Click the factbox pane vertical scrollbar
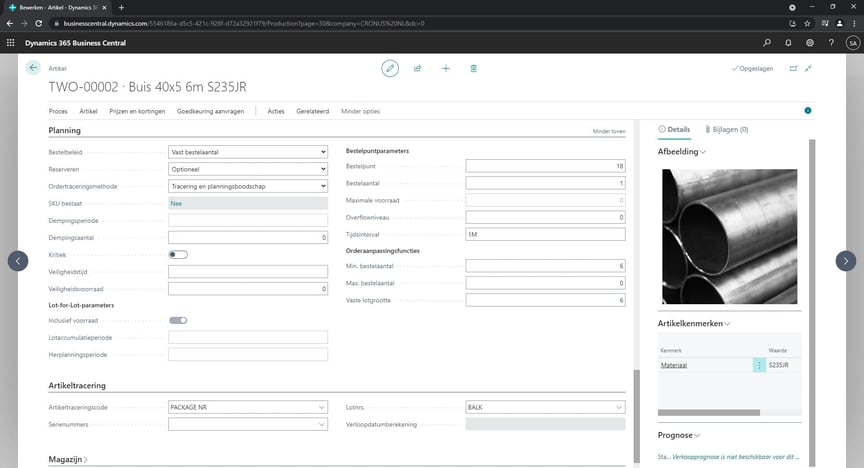This screenshot has height=468, width=864. pyautogui.click(x=812, y=303)
